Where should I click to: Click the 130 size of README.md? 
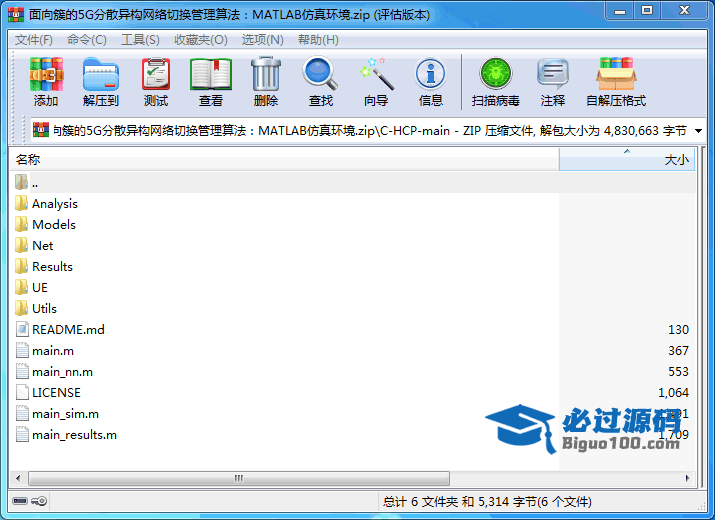click(x=679, y=329)
